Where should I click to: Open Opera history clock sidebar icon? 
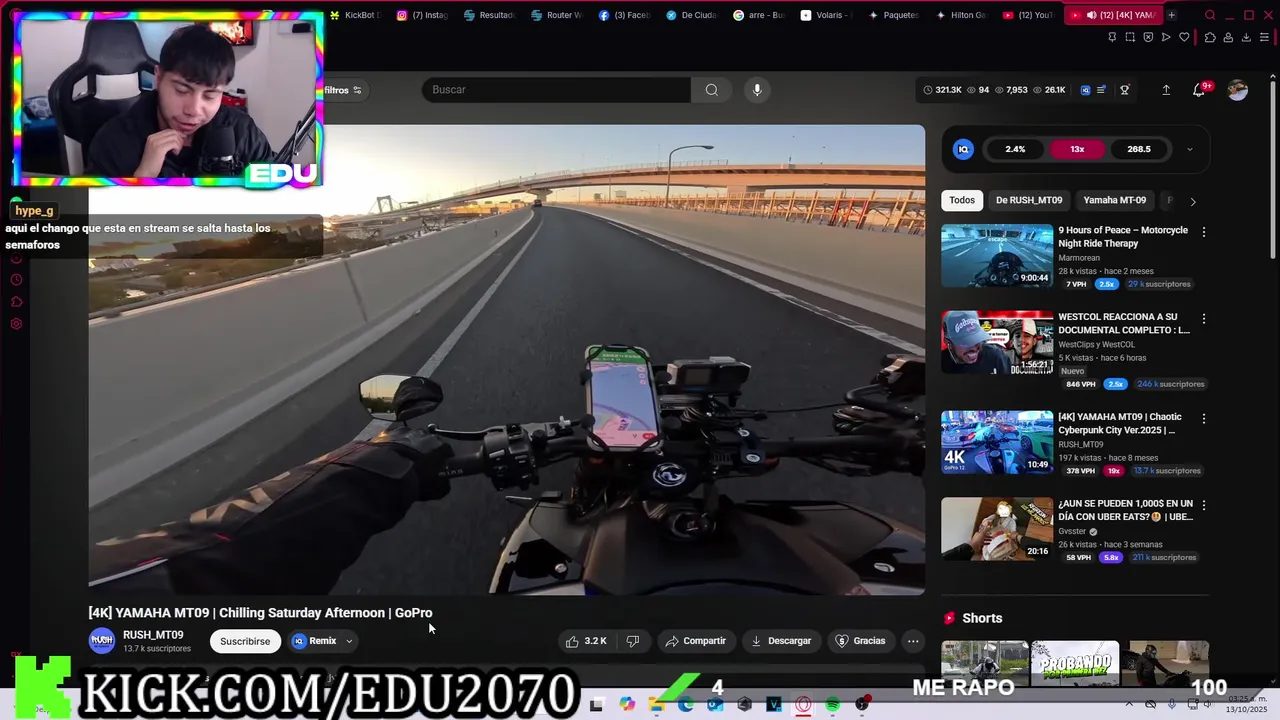point(16,280)
